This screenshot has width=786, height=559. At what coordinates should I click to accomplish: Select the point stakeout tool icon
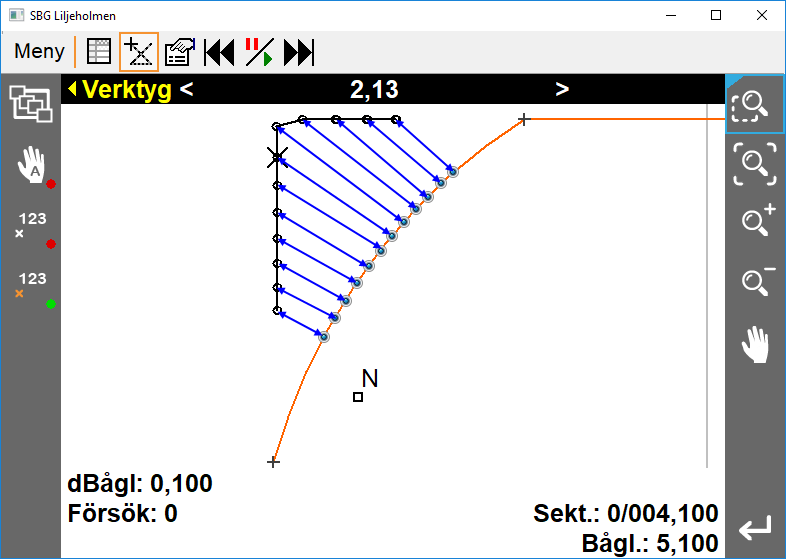139,52
